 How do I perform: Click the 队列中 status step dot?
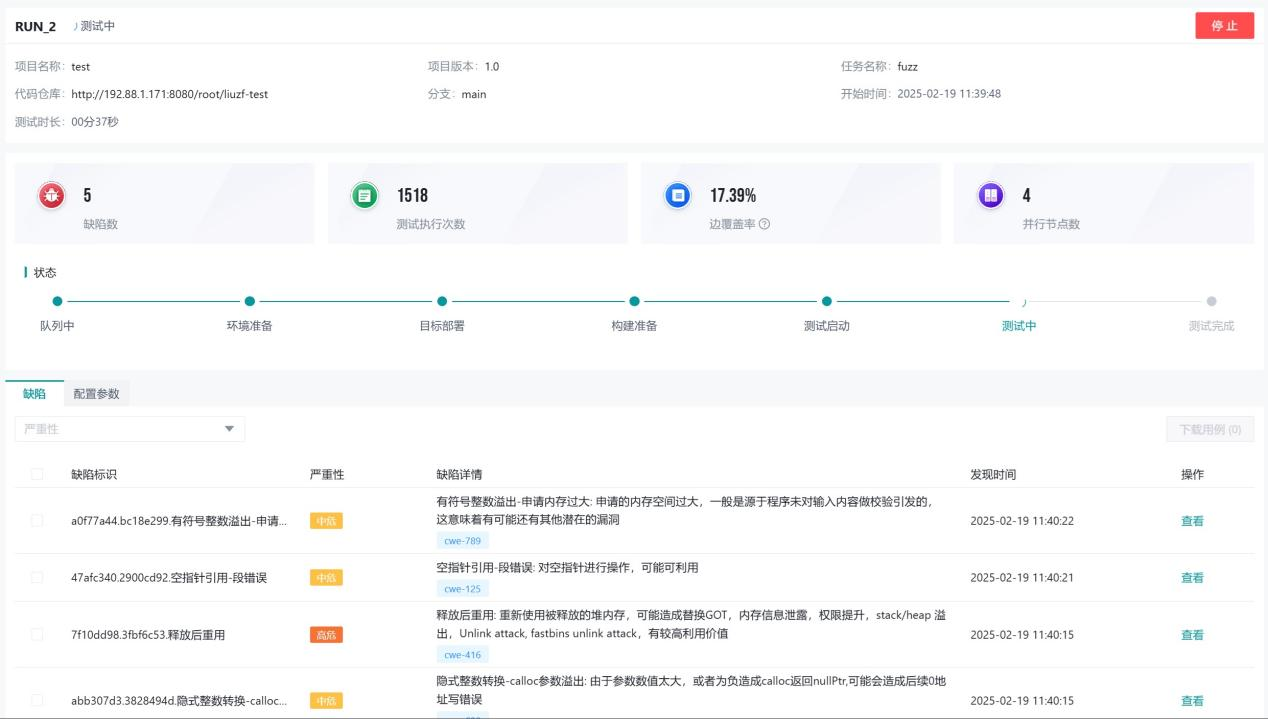[x=57, y=301]
